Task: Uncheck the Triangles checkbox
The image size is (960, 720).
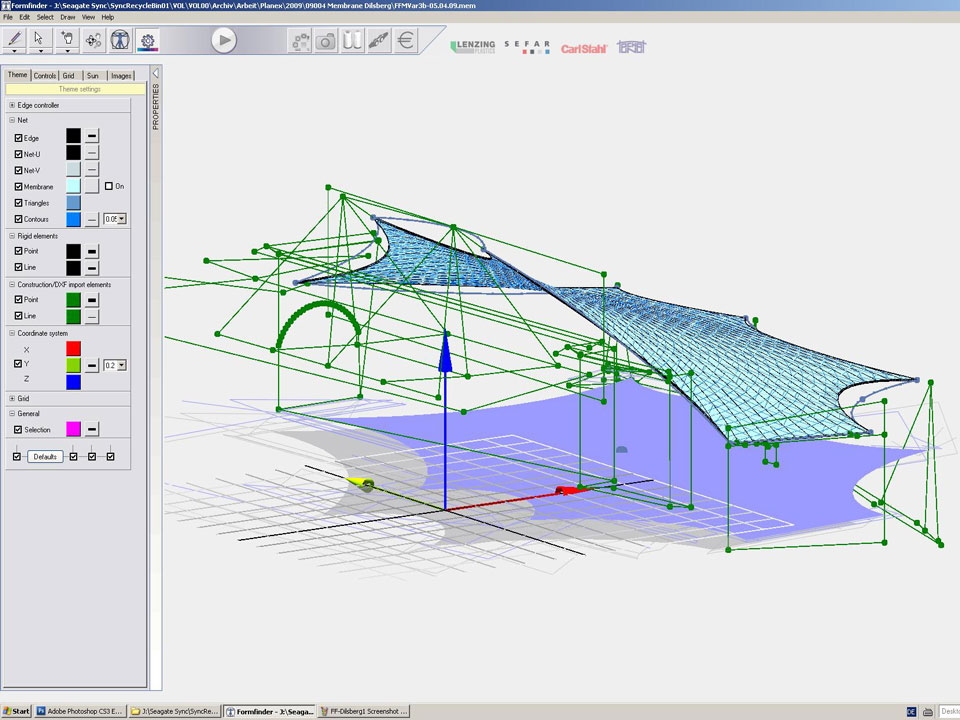Action: tap(18, 203)
